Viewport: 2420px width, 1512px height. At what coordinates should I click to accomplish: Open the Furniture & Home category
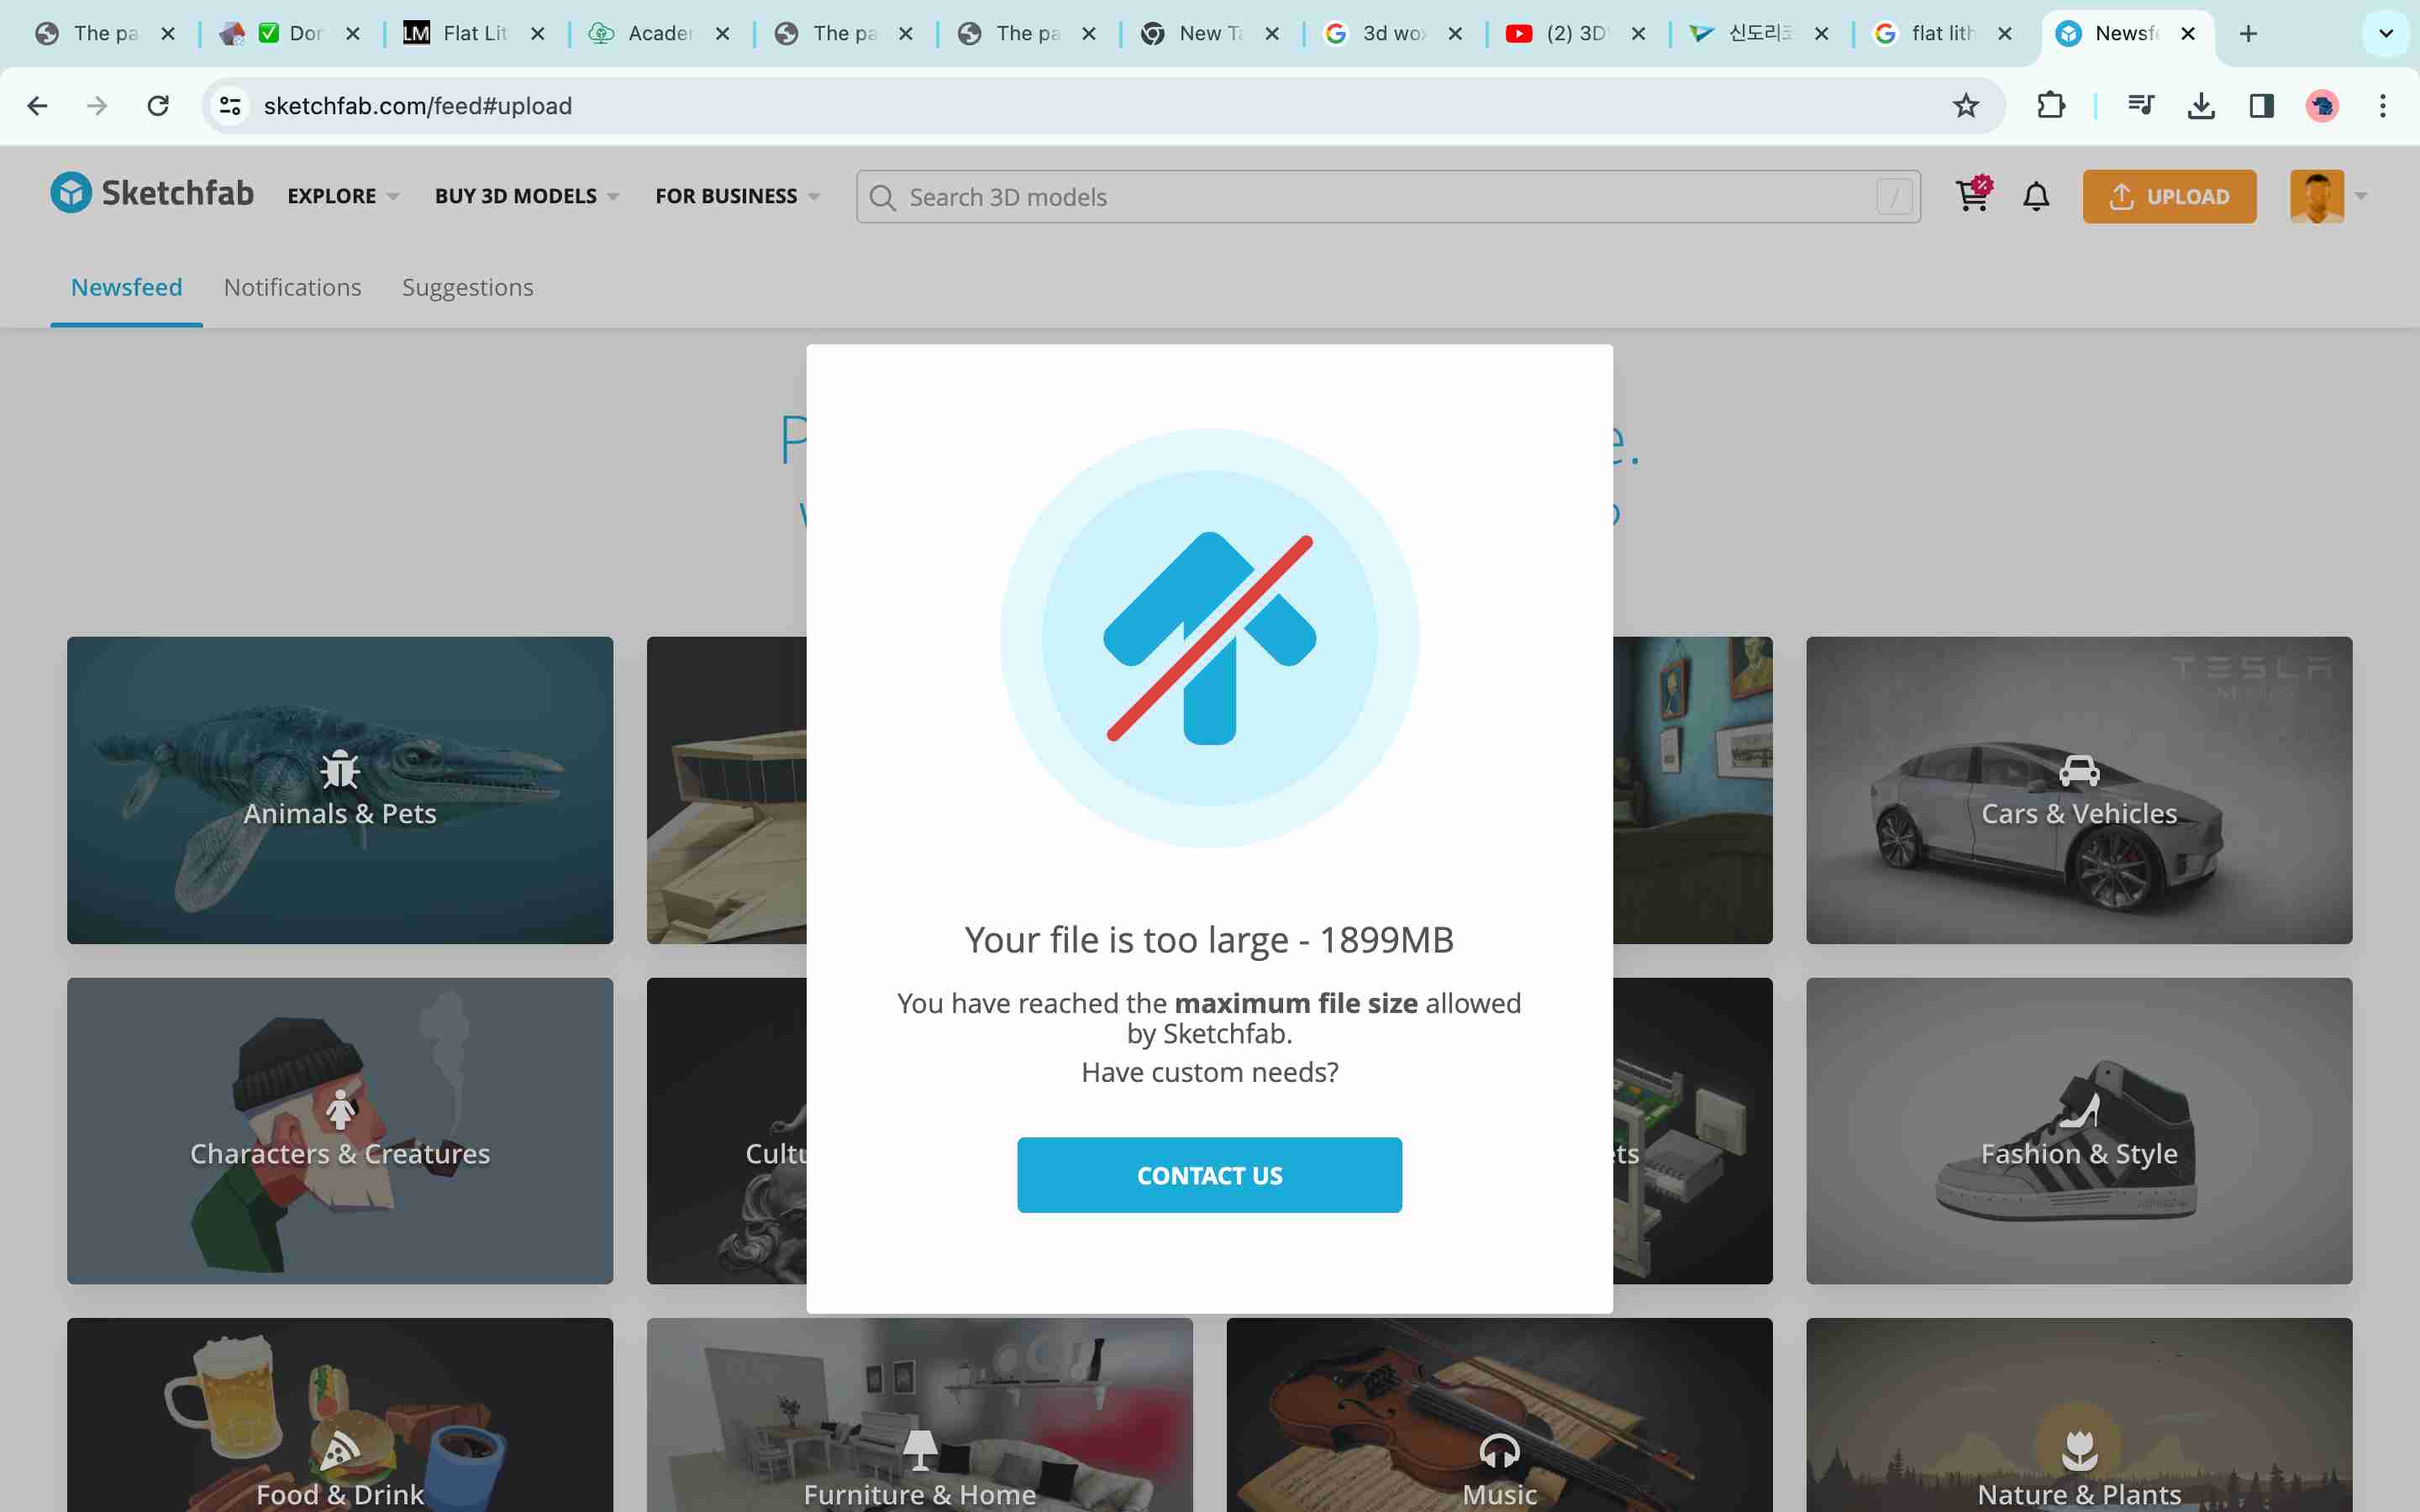point(919,1415)
